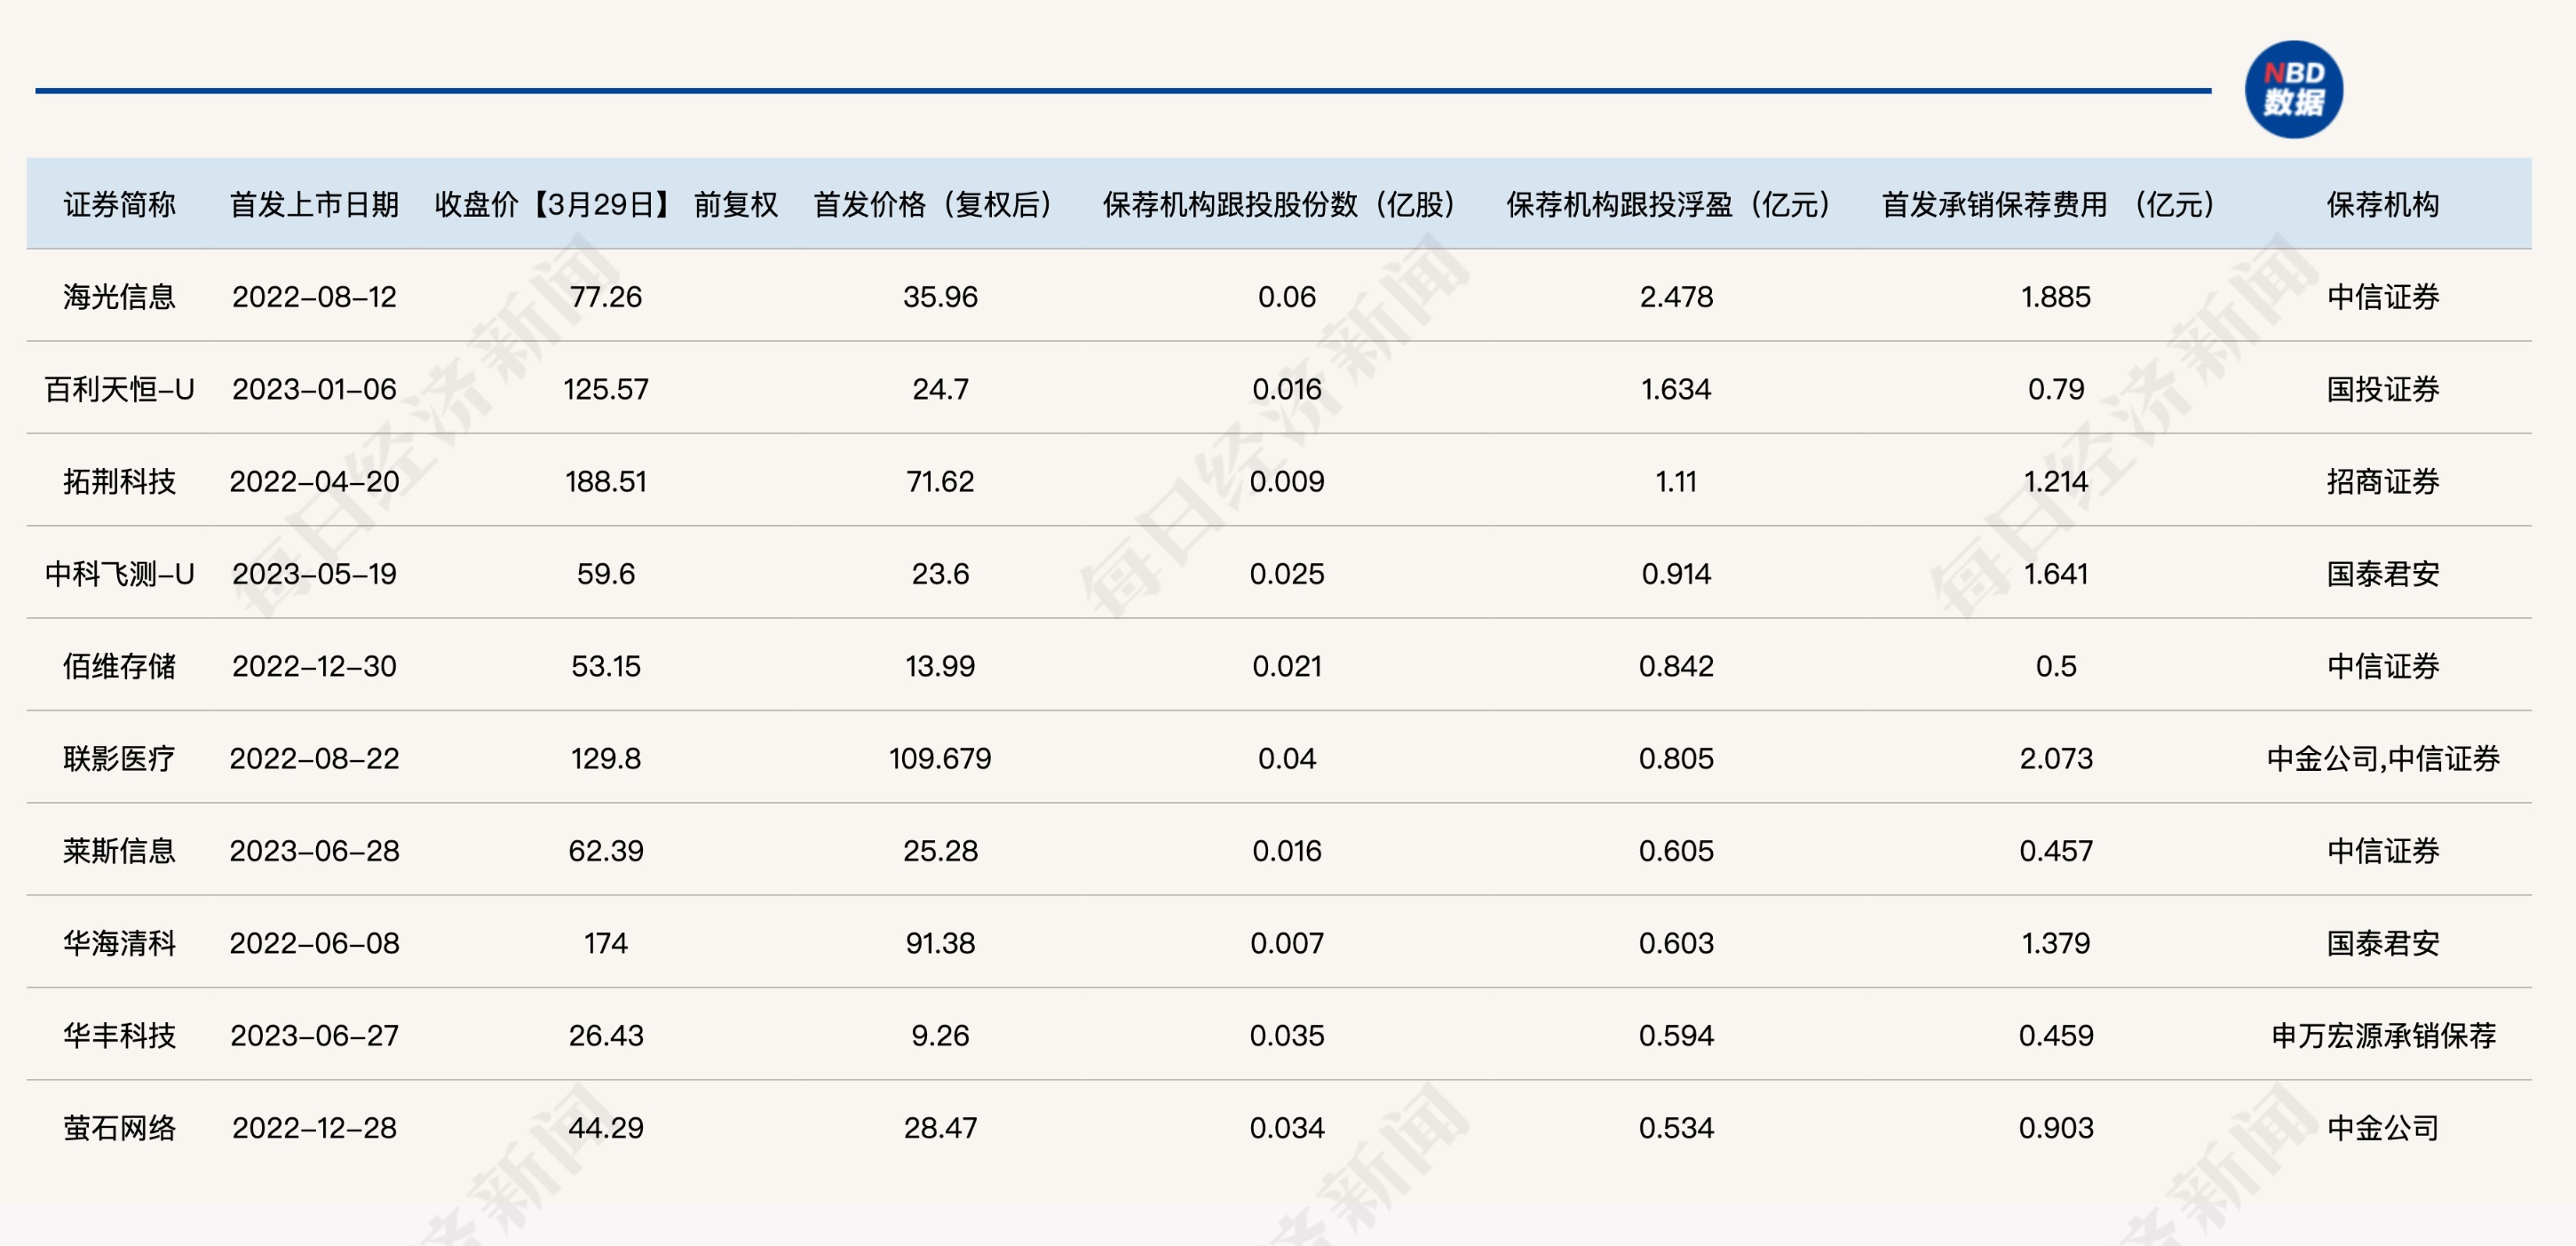Click the floating profit value 2.478
The width and height of the screenshot is (2576, 1246).
point(1676,297)
